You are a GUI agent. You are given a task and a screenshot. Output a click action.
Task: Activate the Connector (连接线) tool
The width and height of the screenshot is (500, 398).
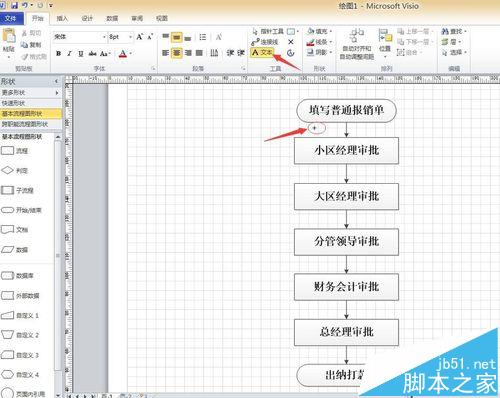click(x=265, y=42)
